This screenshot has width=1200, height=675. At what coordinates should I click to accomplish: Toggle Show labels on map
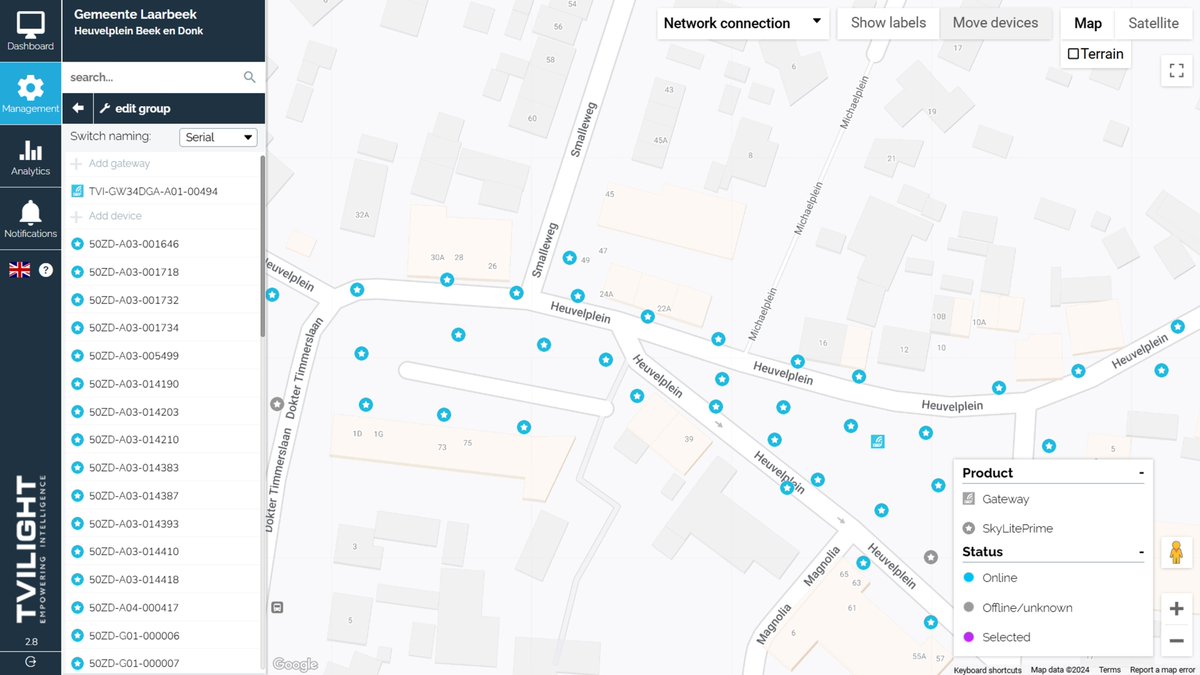click(x=888, y=23)
